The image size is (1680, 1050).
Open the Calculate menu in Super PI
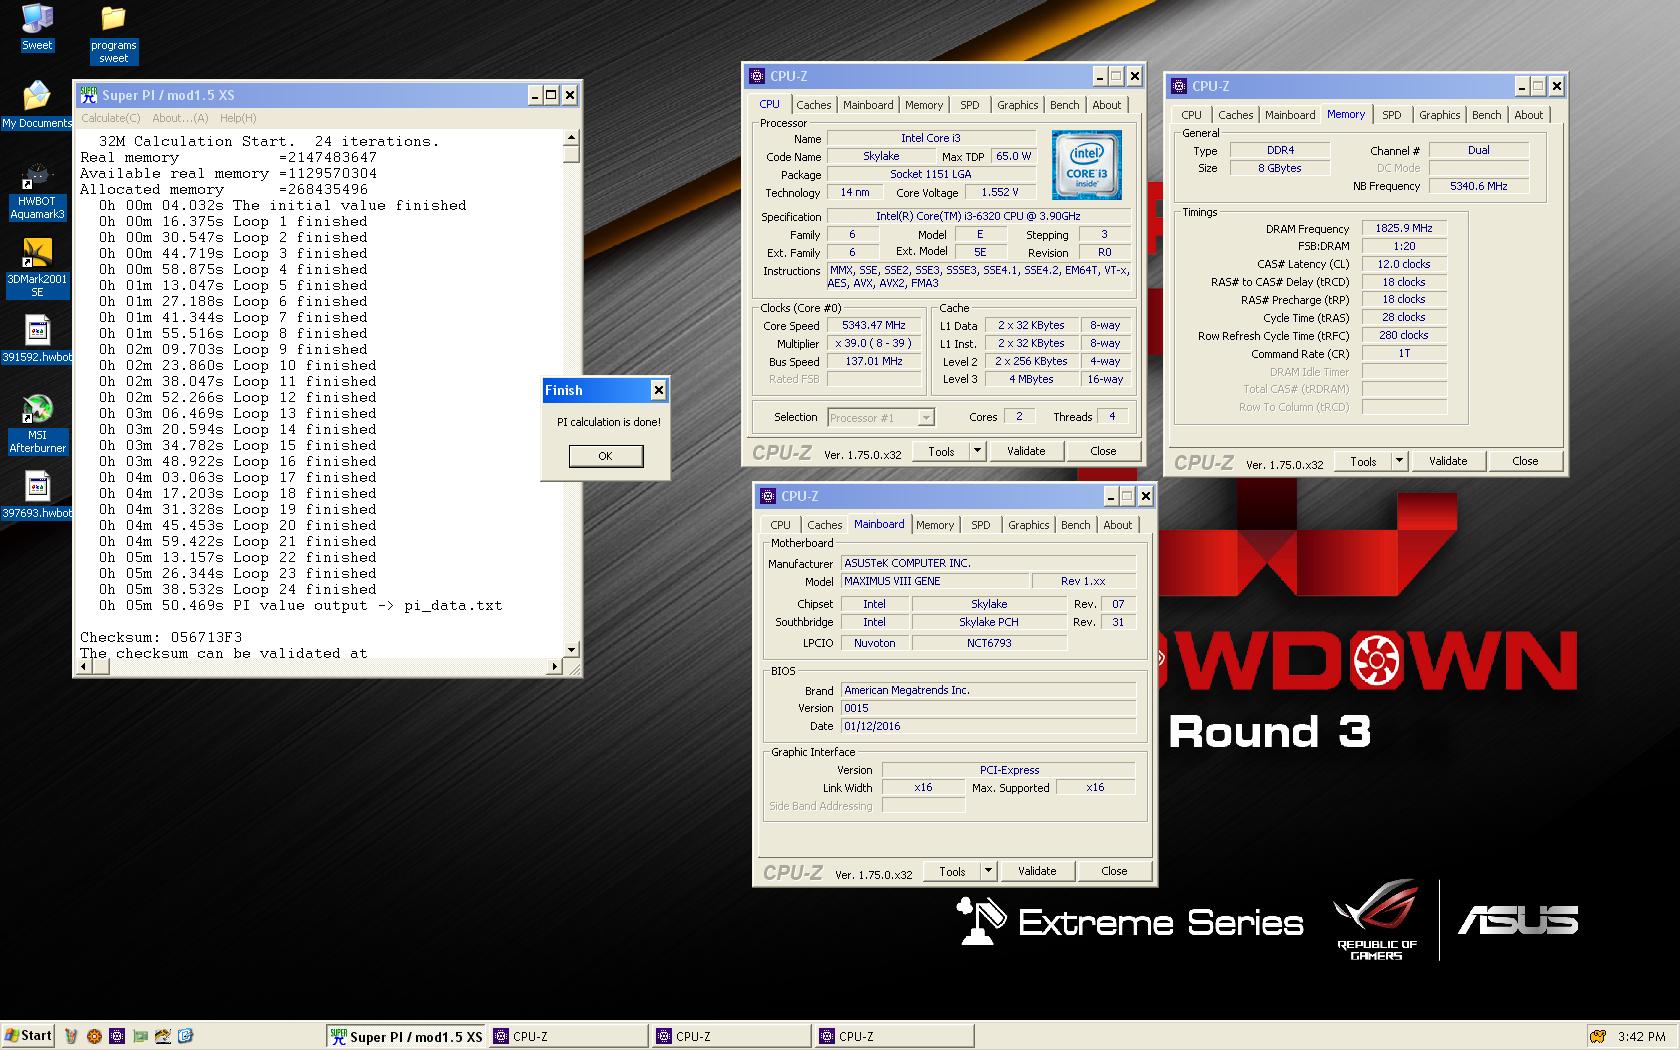(x=111, y=118)
